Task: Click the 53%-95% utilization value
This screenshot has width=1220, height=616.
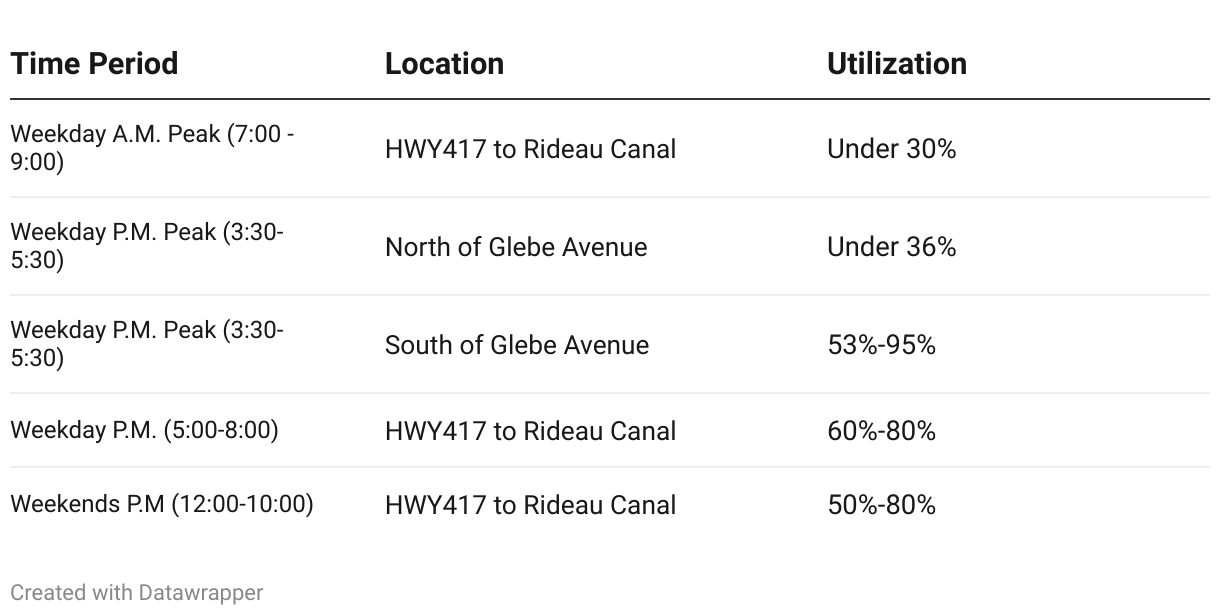Action: pos(882,345)
